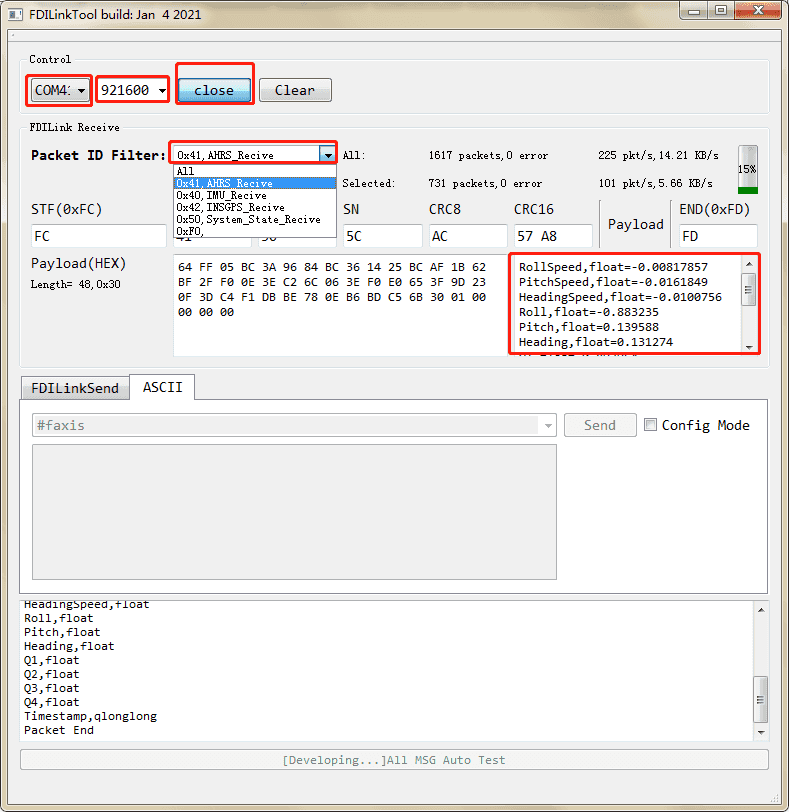The image size is (789, 812).
Task: Click the Pitch,float=0.139588 line
Action: [589, 327]
